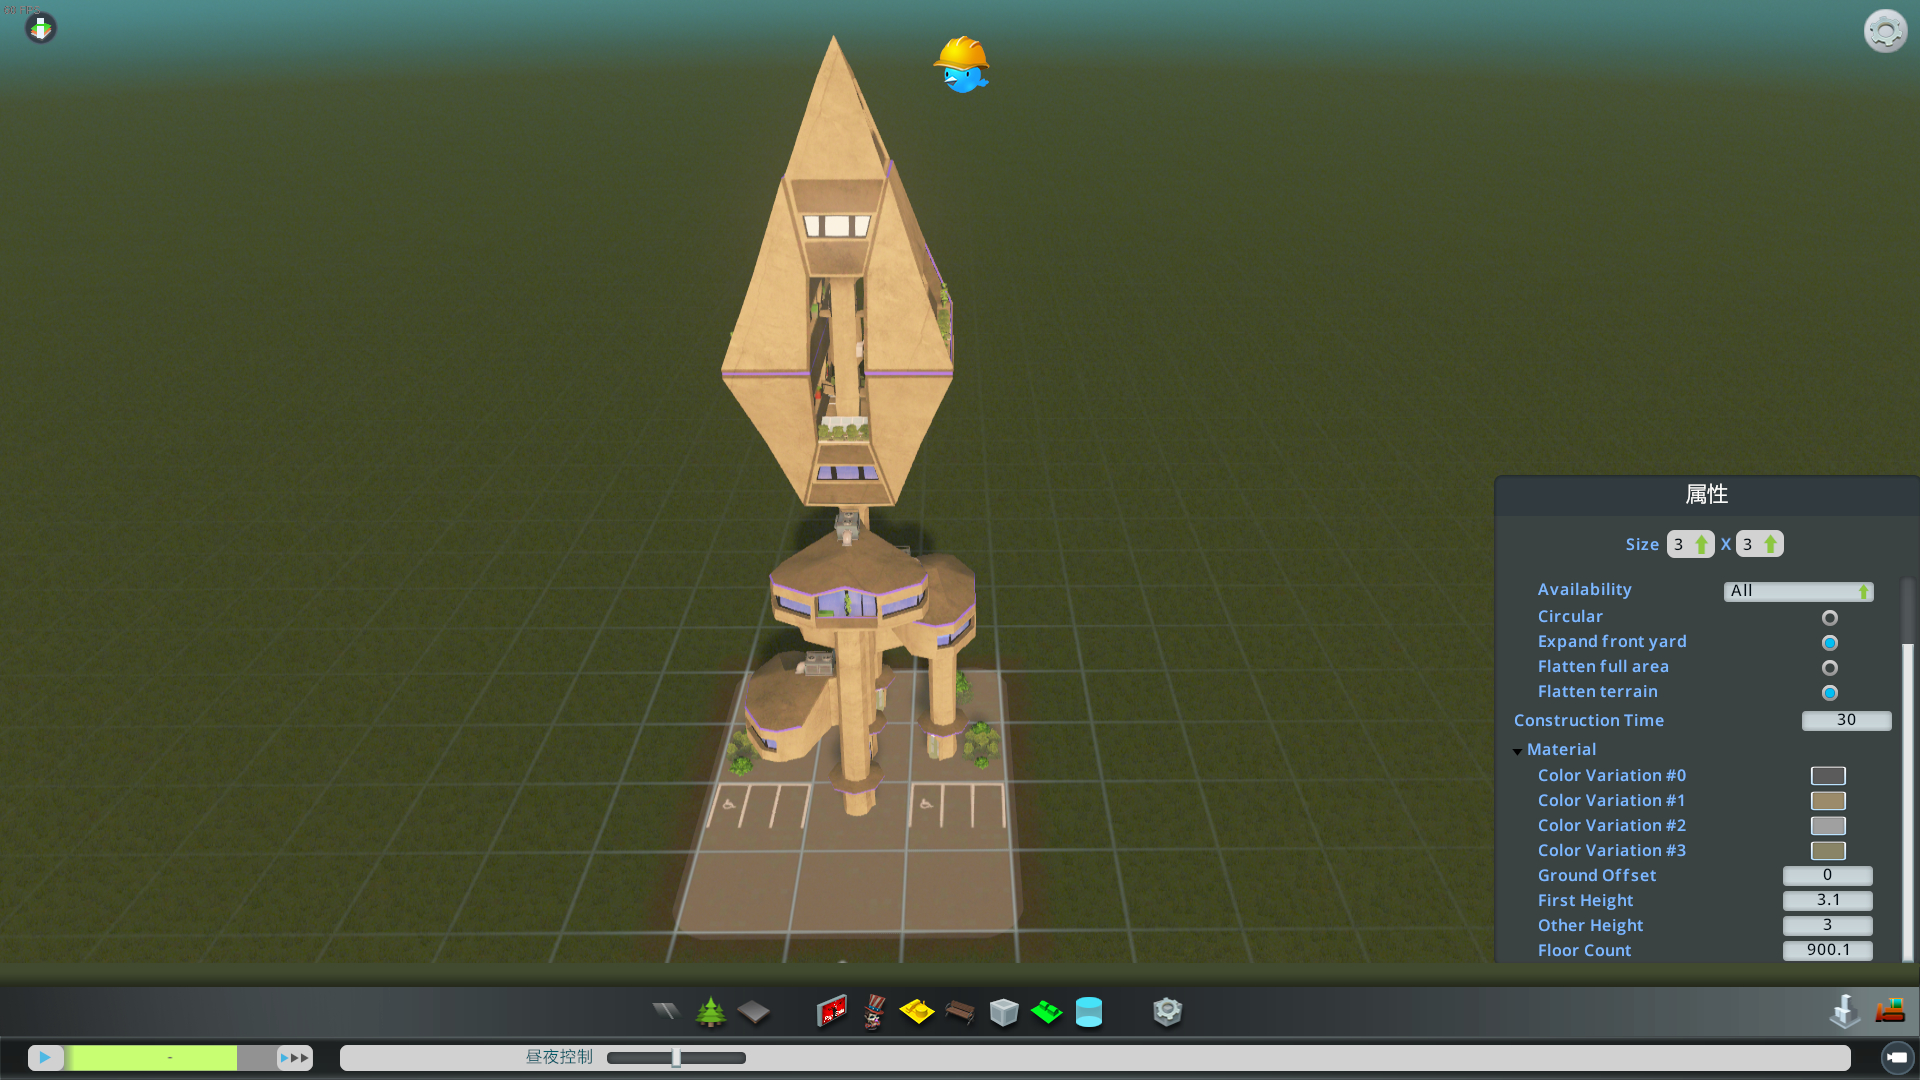This screenshot has width=1920, height=1080.
Task: Pick Color Variation #3 swatch
Action: [x=1828, y=851]
